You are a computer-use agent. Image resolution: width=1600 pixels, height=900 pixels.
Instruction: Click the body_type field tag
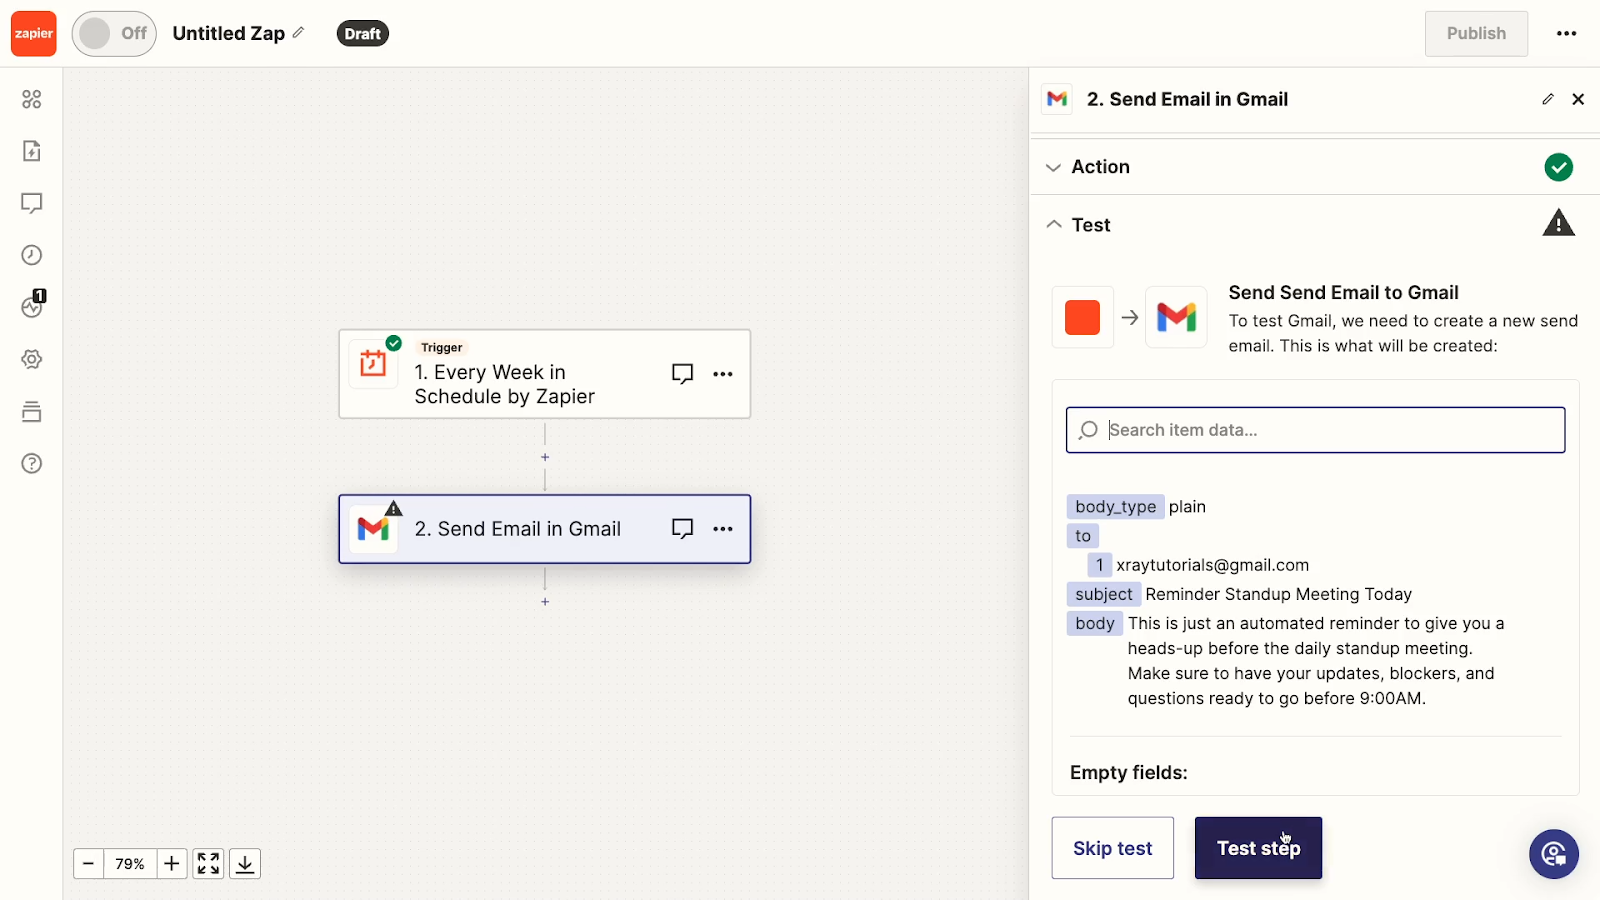click(1116, 507)
